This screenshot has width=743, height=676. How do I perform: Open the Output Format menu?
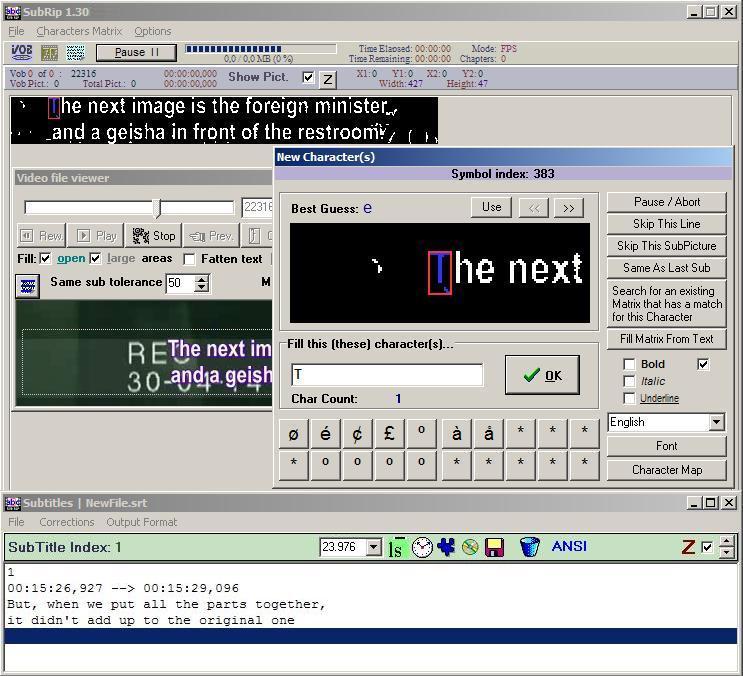[141, 522]
